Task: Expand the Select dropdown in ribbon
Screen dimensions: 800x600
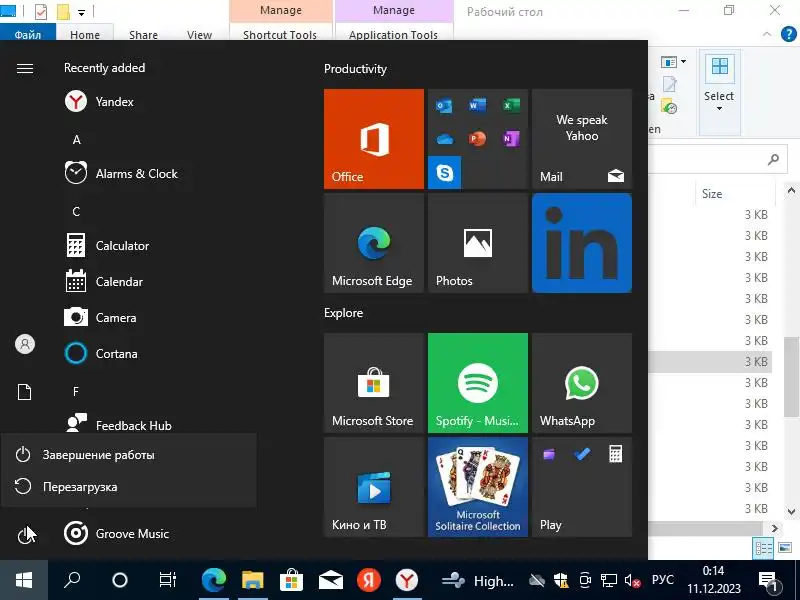Action: point(719,92)
